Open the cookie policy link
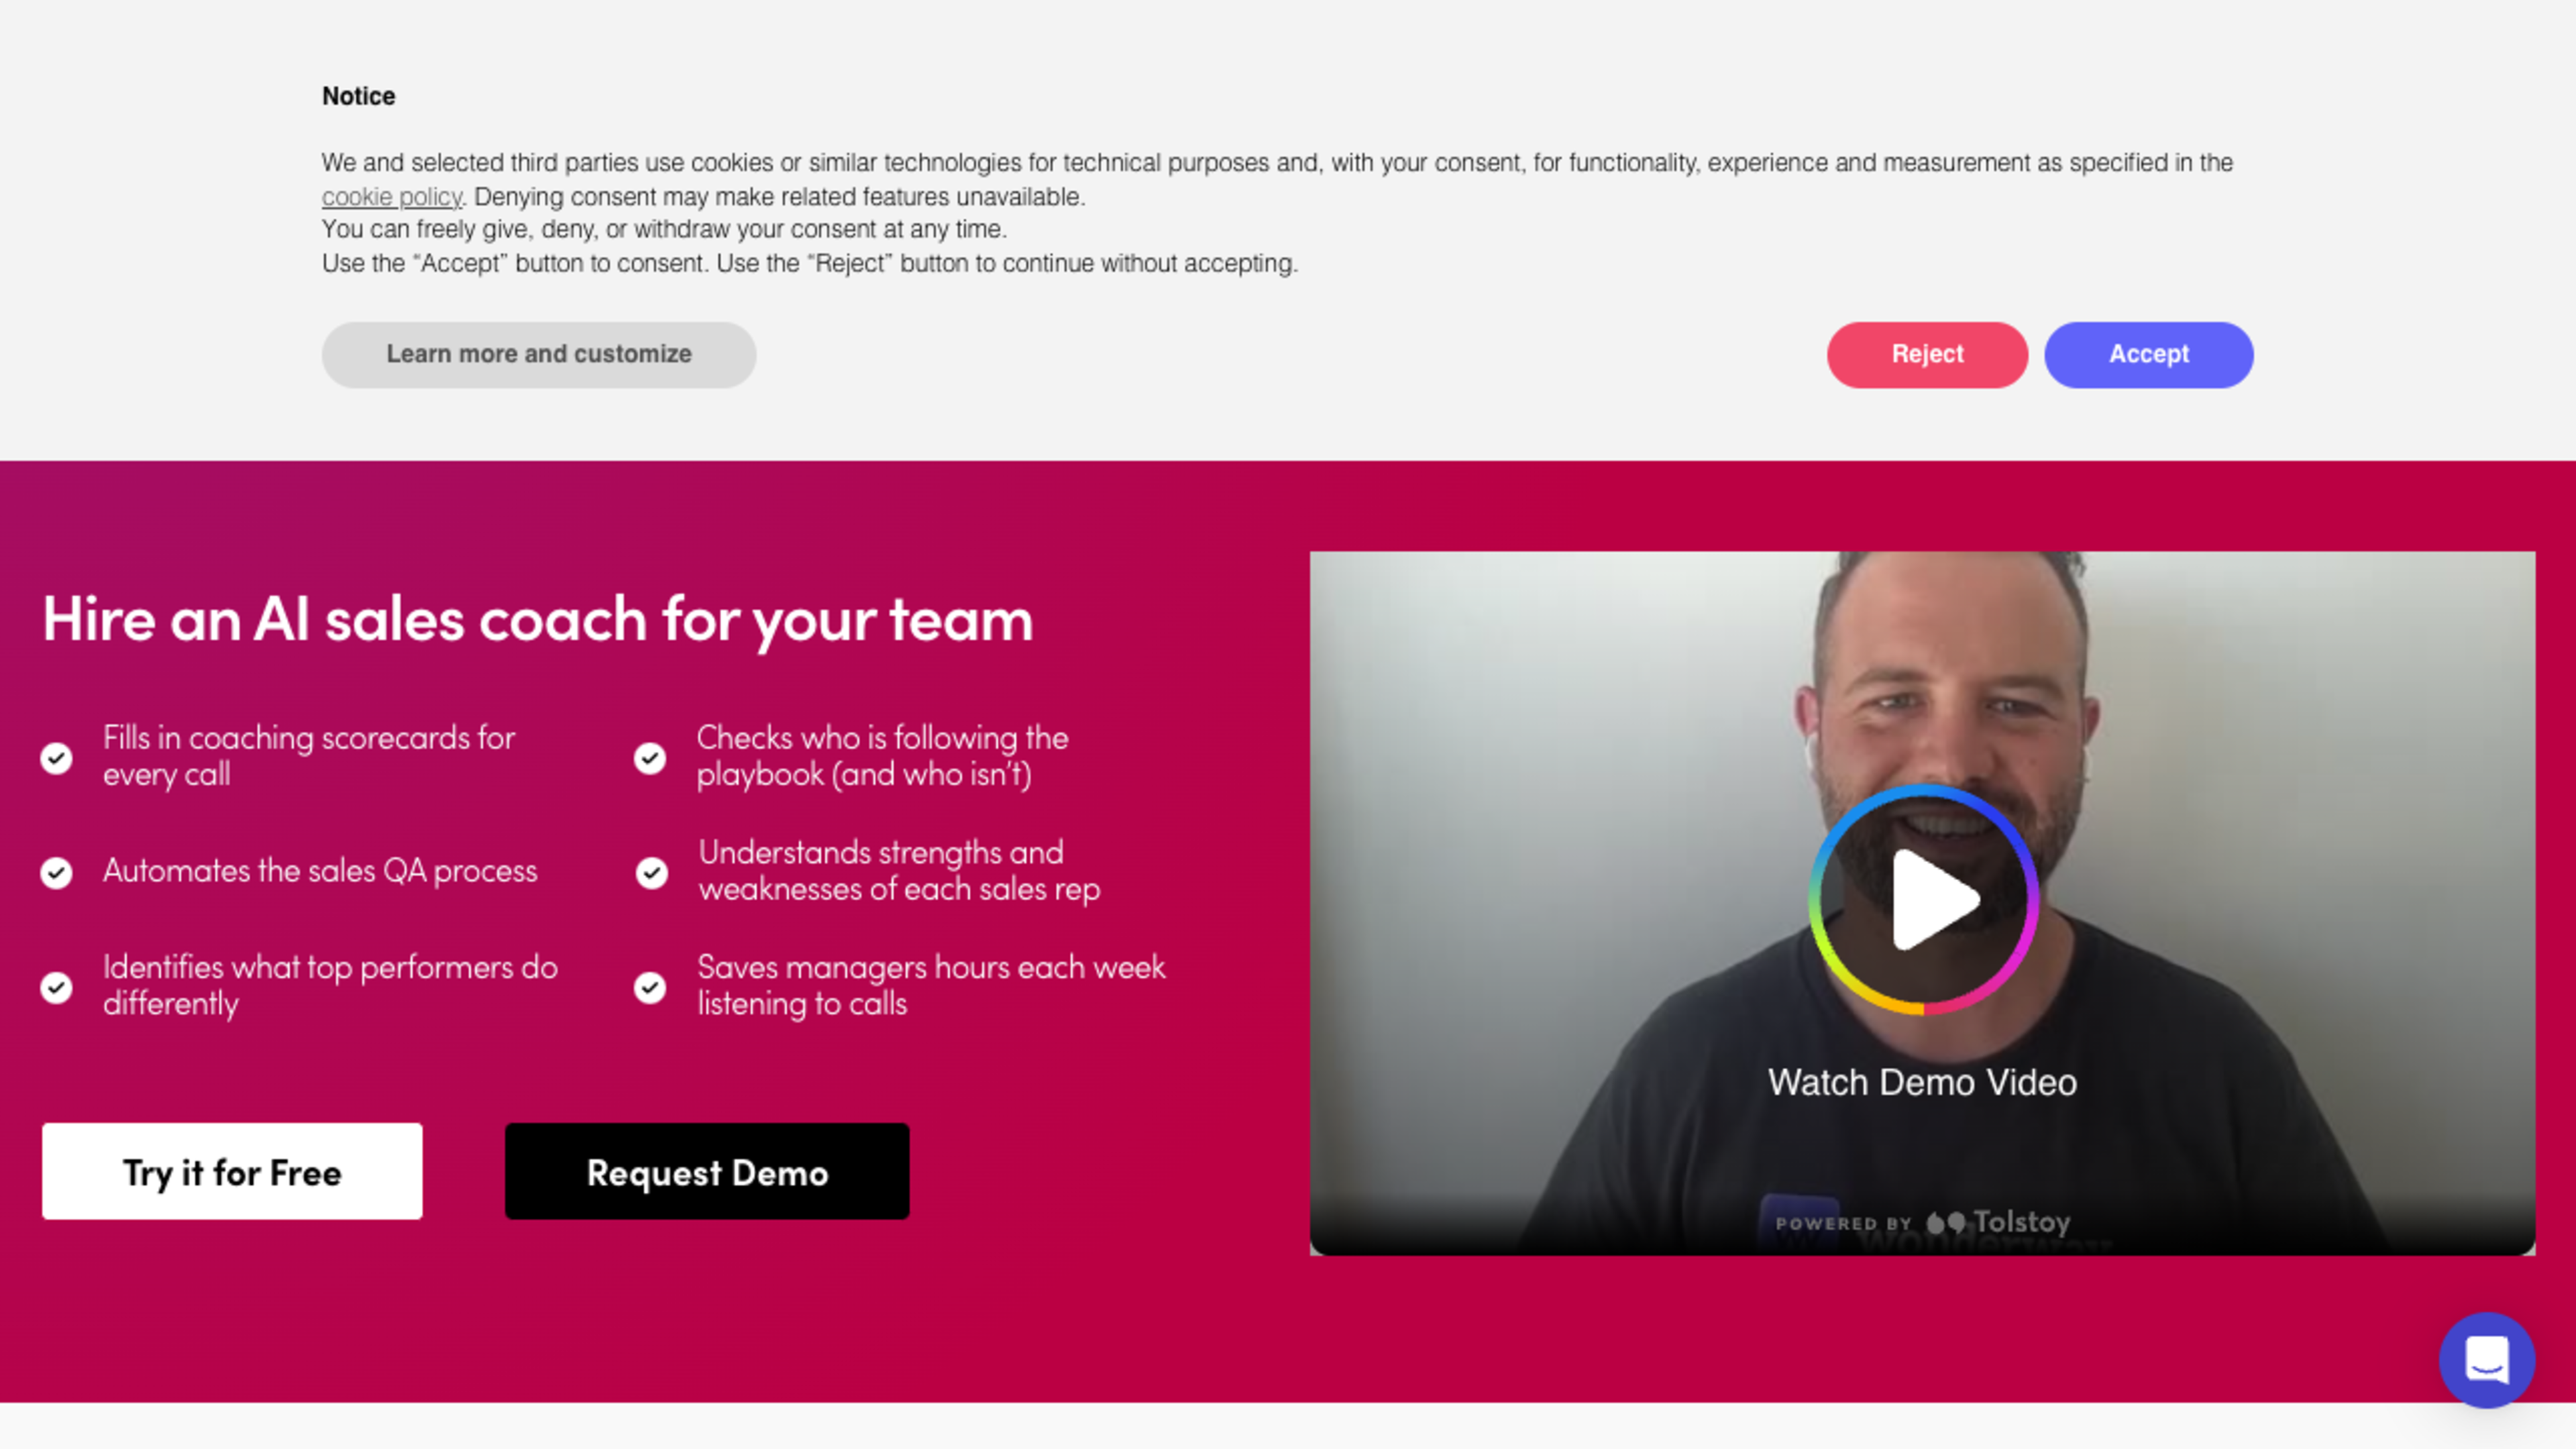The image size is (2576, 1449). 392,197
